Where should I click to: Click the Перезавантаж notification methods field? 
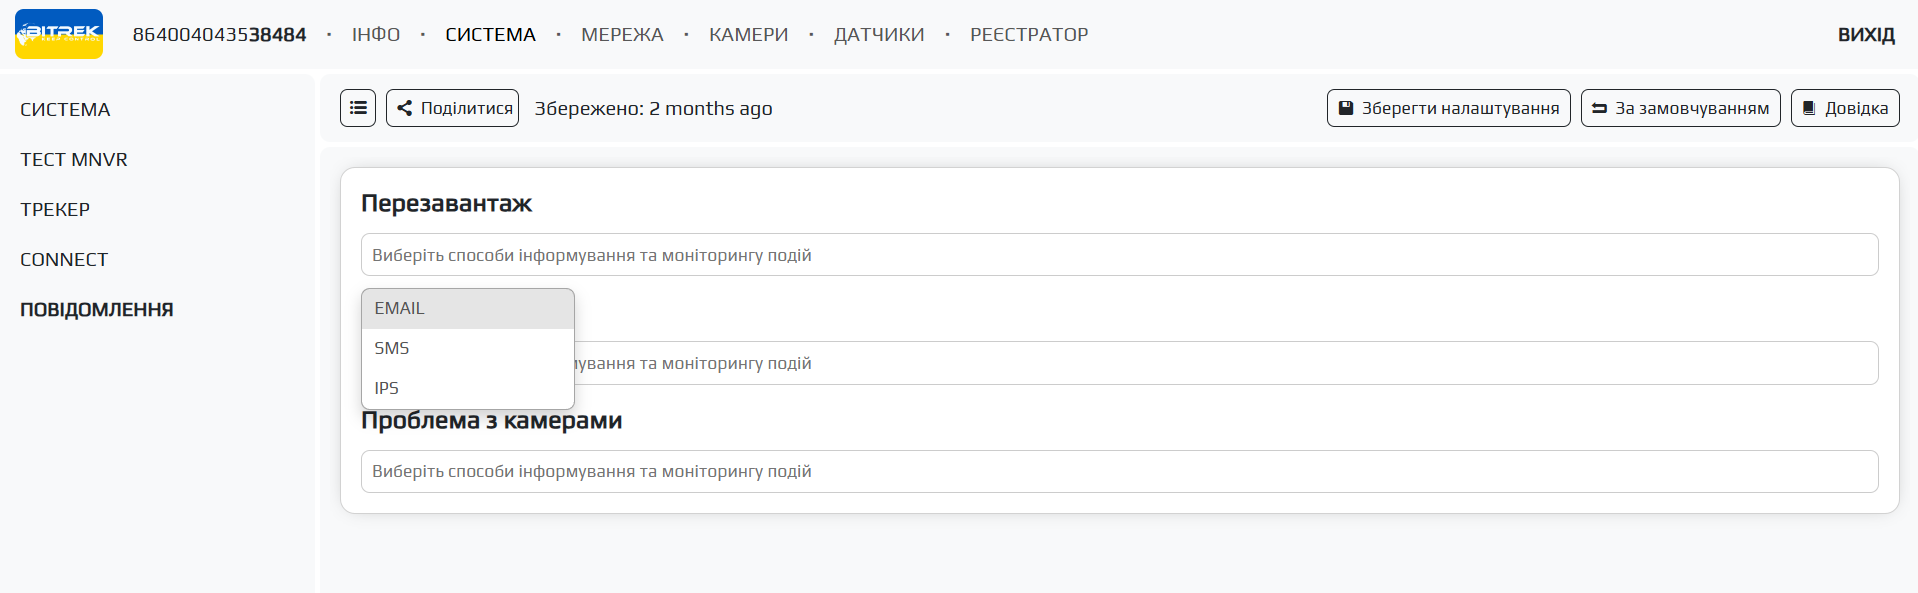[1119, 255]
